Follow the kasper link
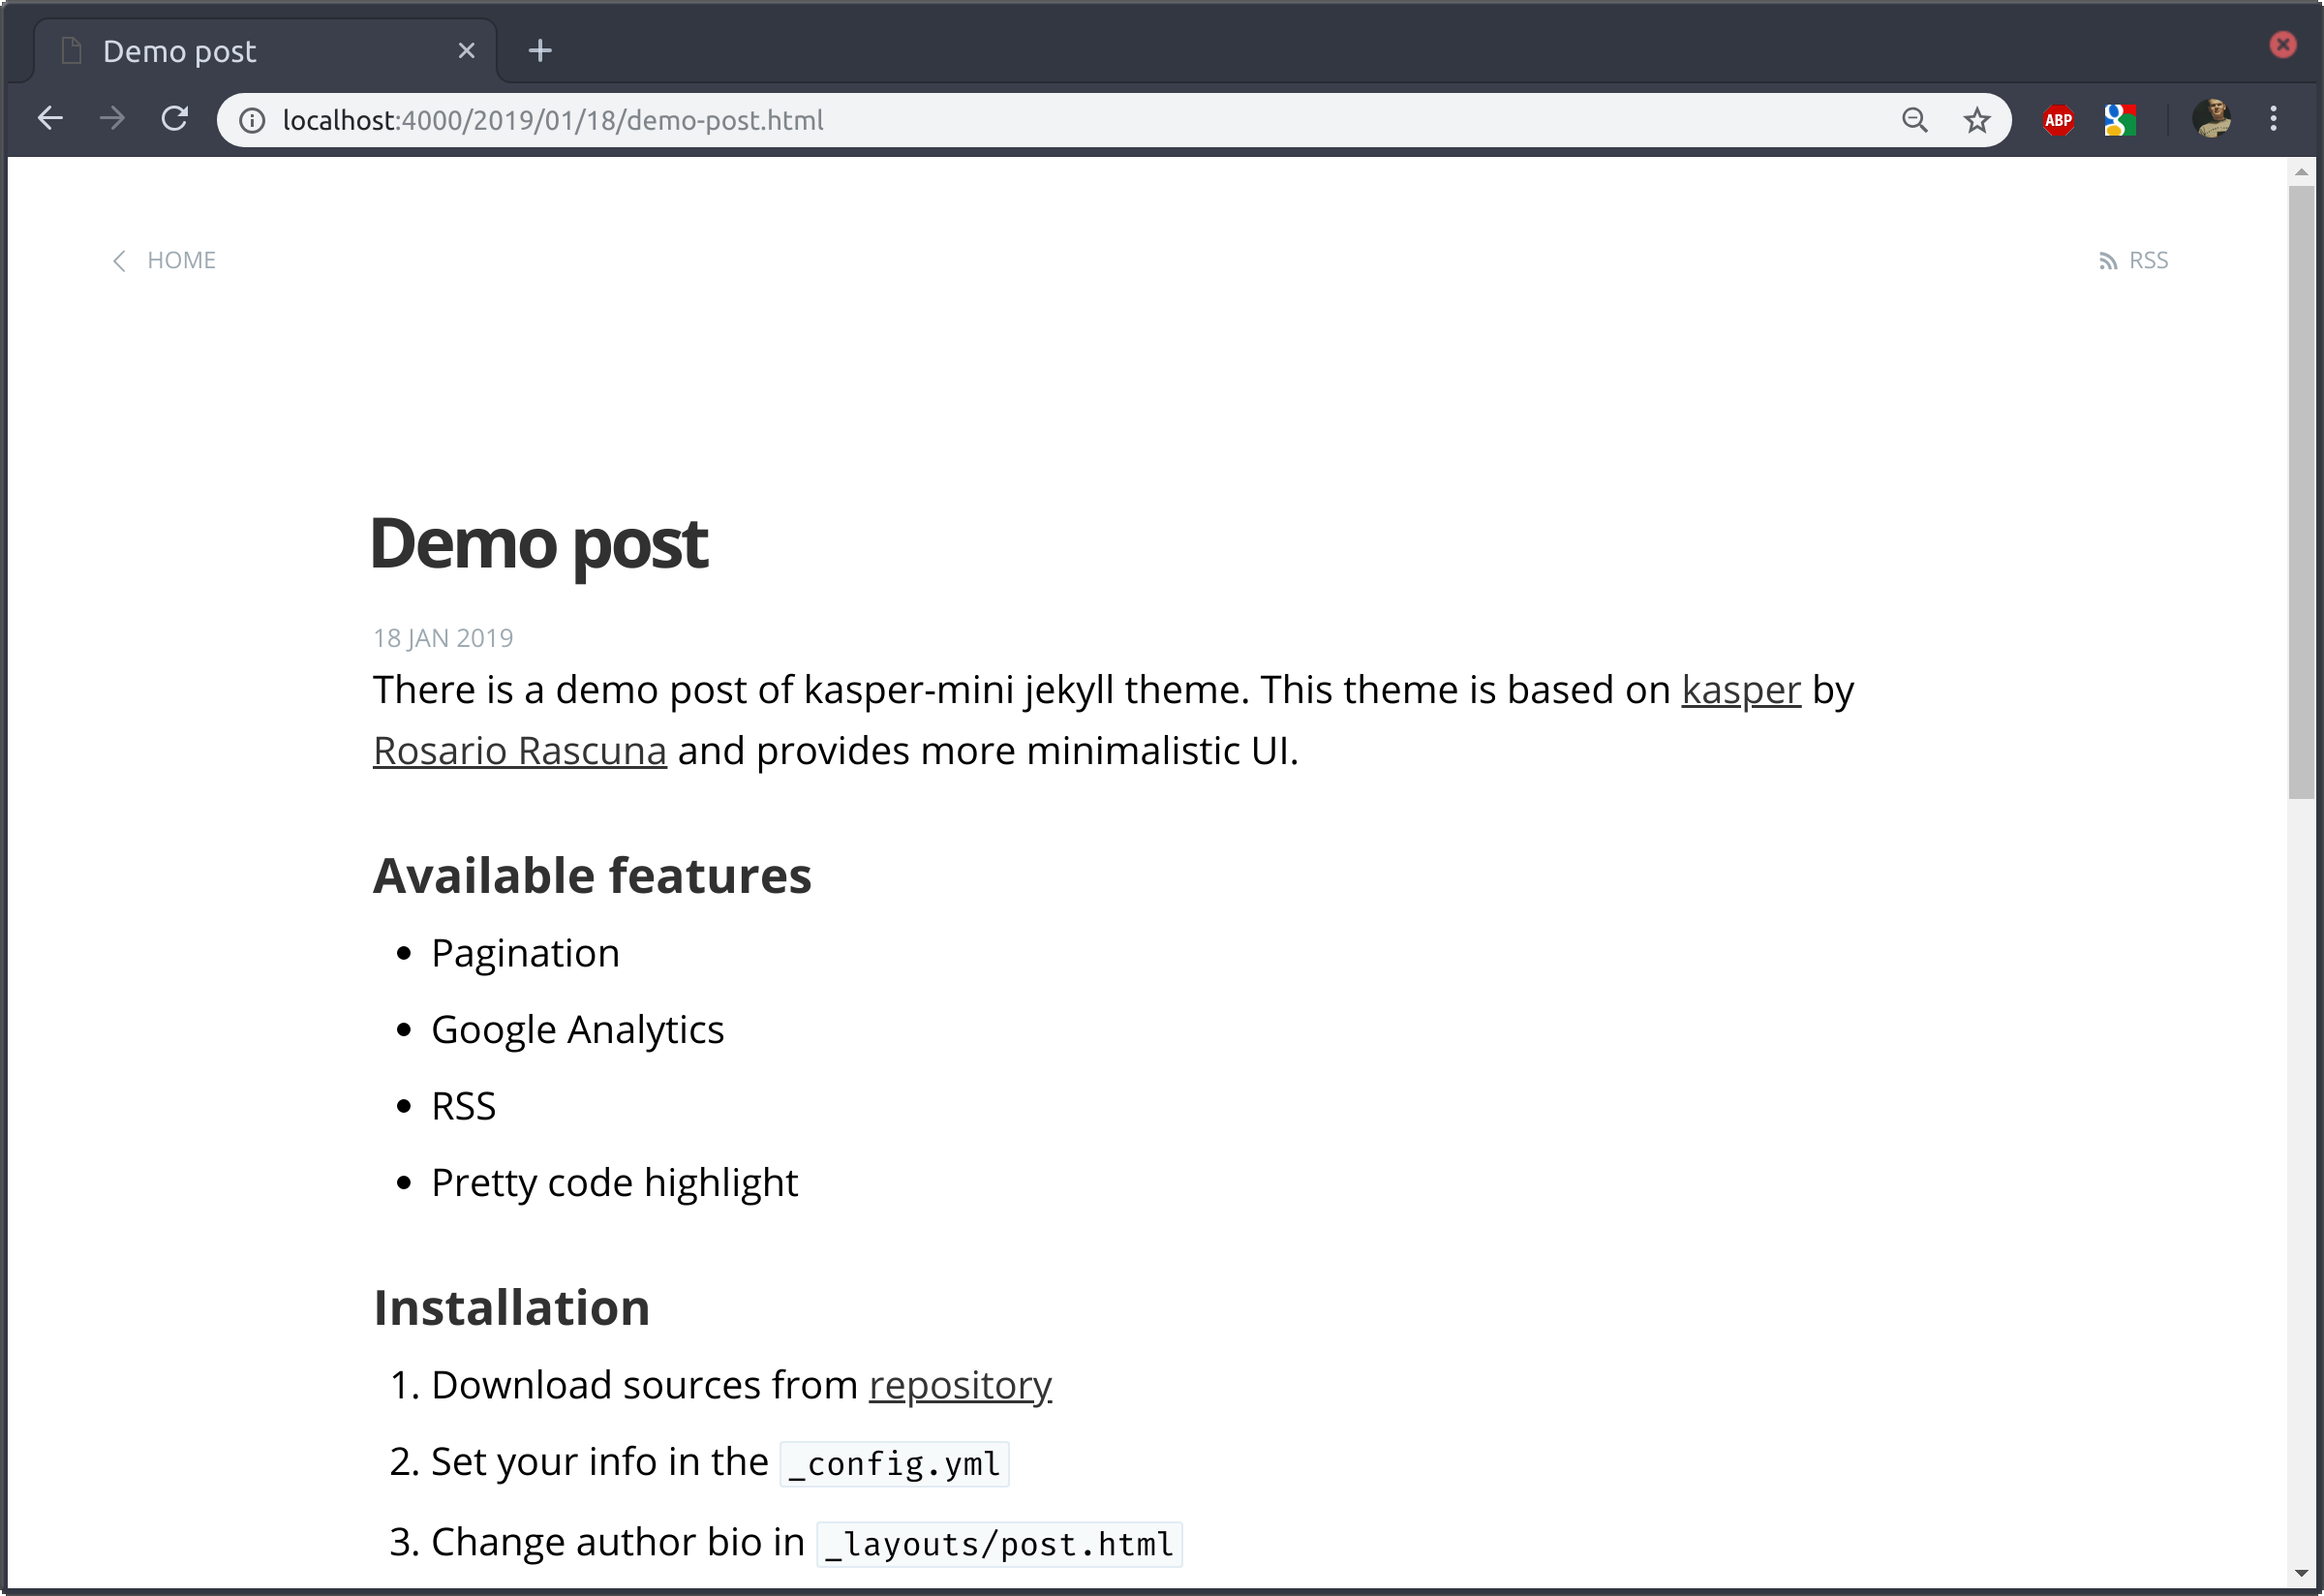The image size is (2324, 1596). (1740, 690)
